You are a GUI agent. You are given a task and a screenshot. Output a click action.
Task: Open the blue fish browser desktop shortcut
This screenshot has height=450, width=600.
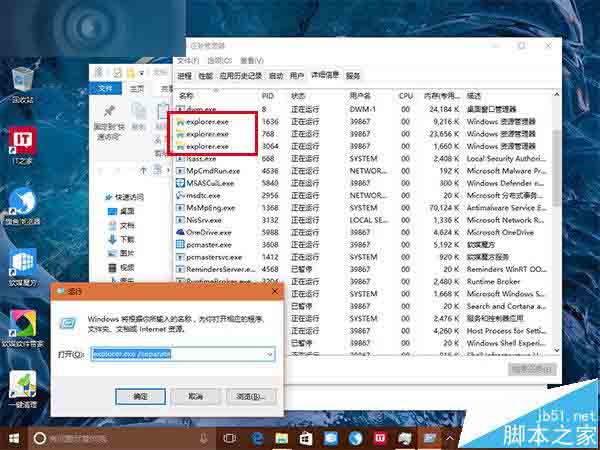(x=22, y=206)
